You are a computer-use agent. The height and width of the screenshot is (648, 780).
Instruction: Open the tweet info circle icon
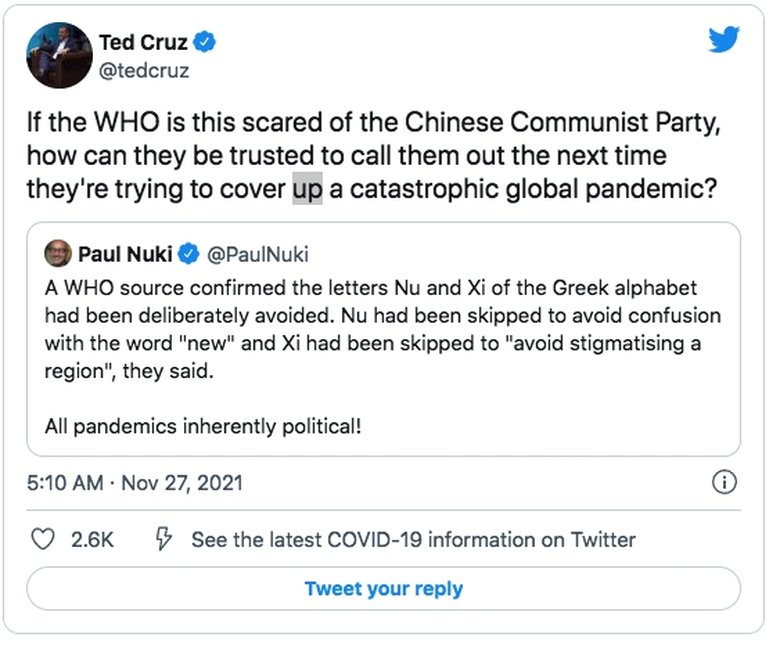723,483
